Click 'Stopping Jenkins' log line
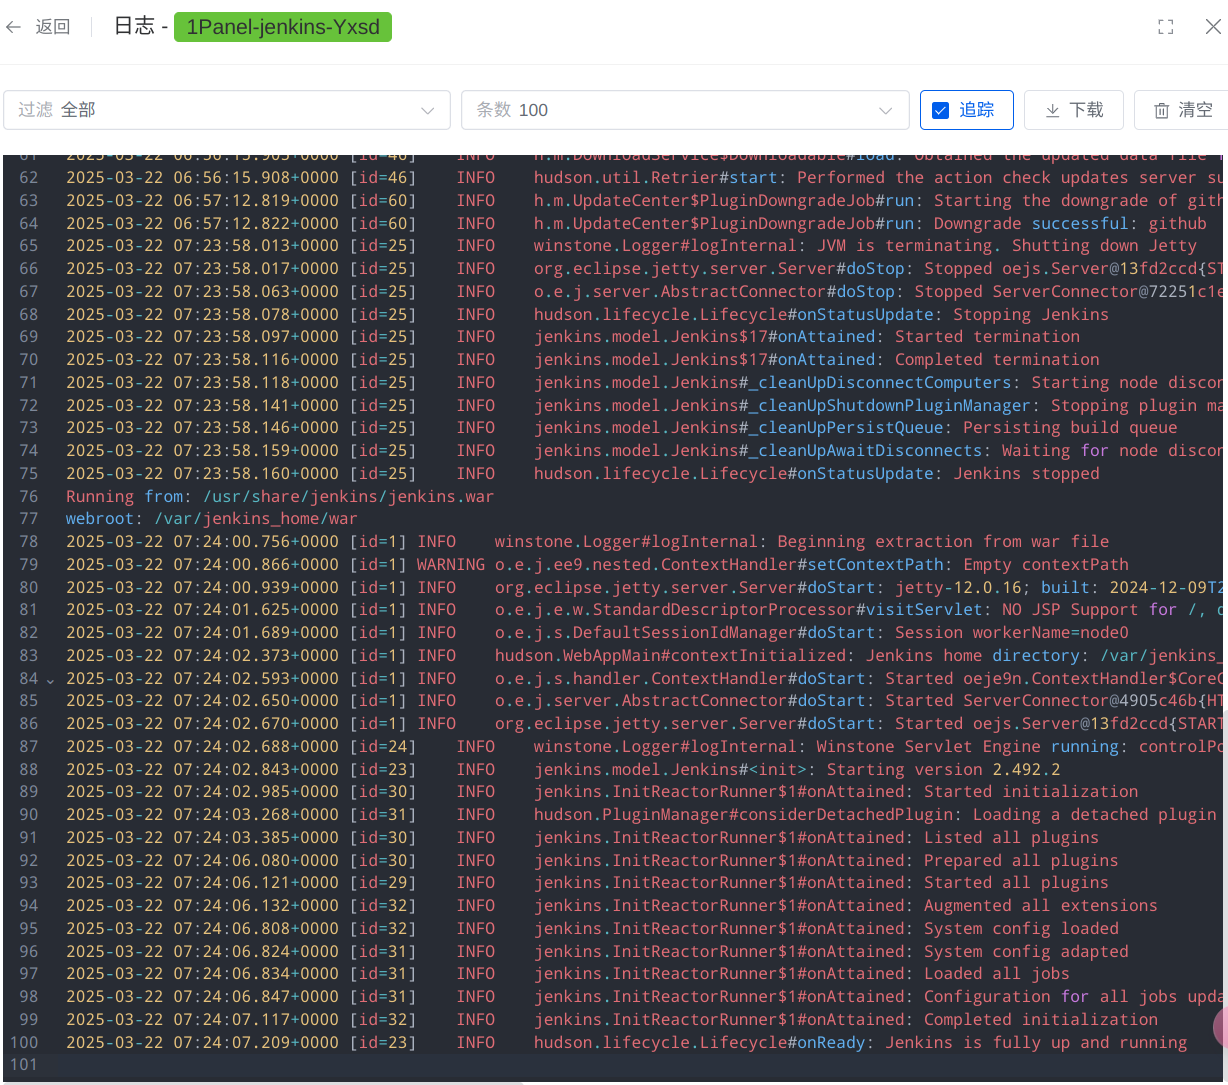The height and width of the screenshot is (1085, 1228). click(587, 315)
